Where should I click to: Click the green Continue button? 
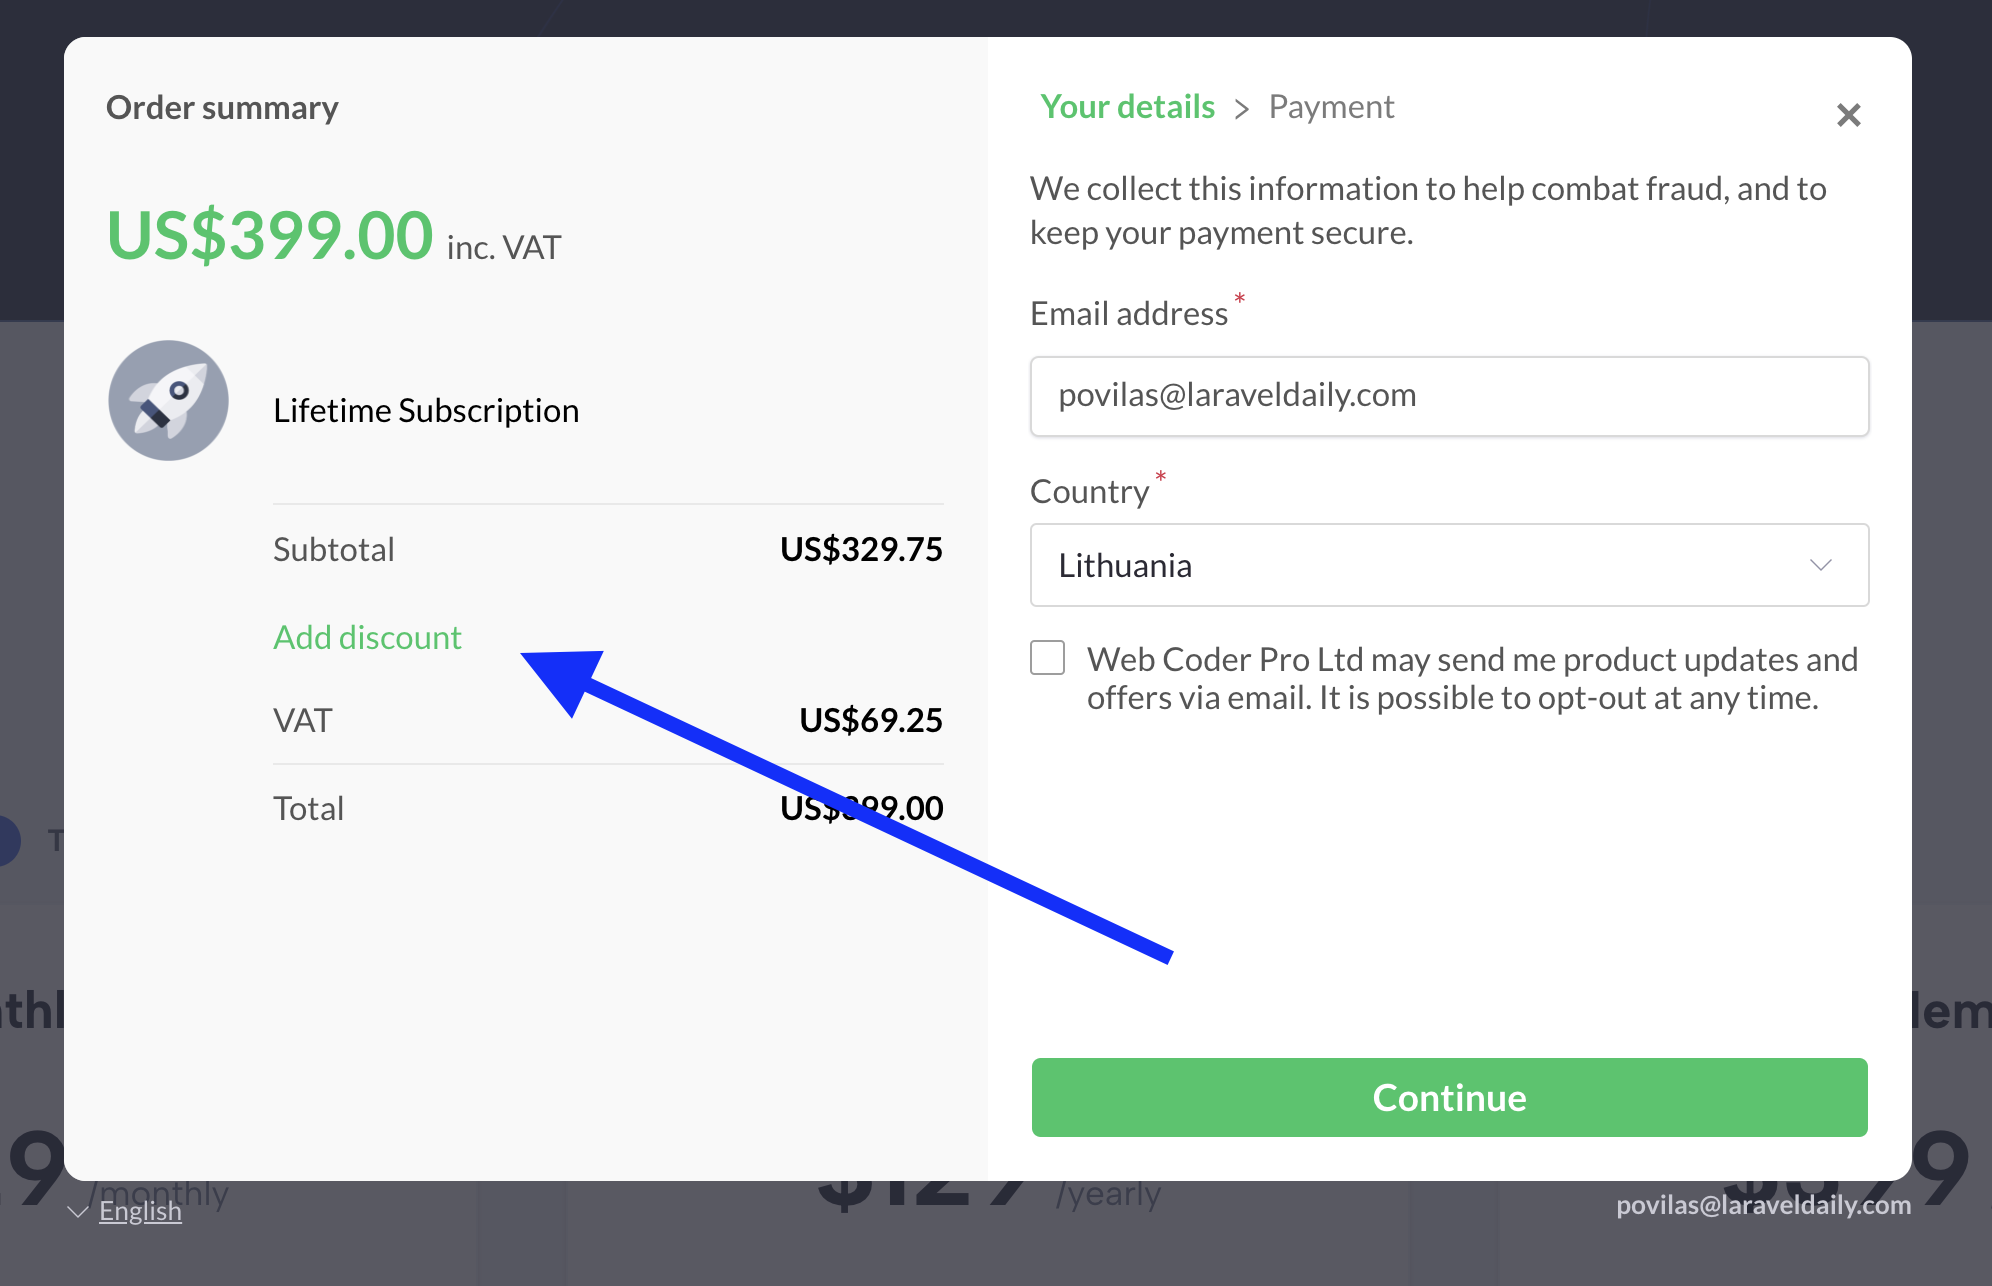[1449, 1097]
